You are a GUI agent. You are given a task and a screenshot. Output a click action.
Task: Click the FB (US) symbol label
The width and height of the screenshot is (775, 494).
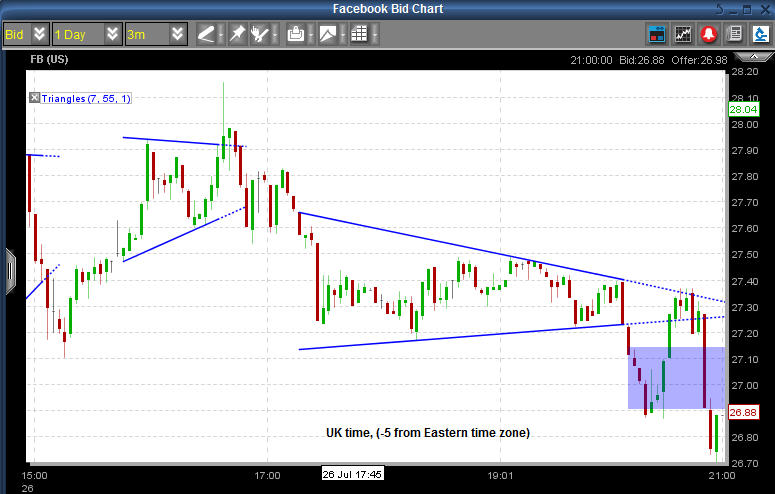coord(49,59)
